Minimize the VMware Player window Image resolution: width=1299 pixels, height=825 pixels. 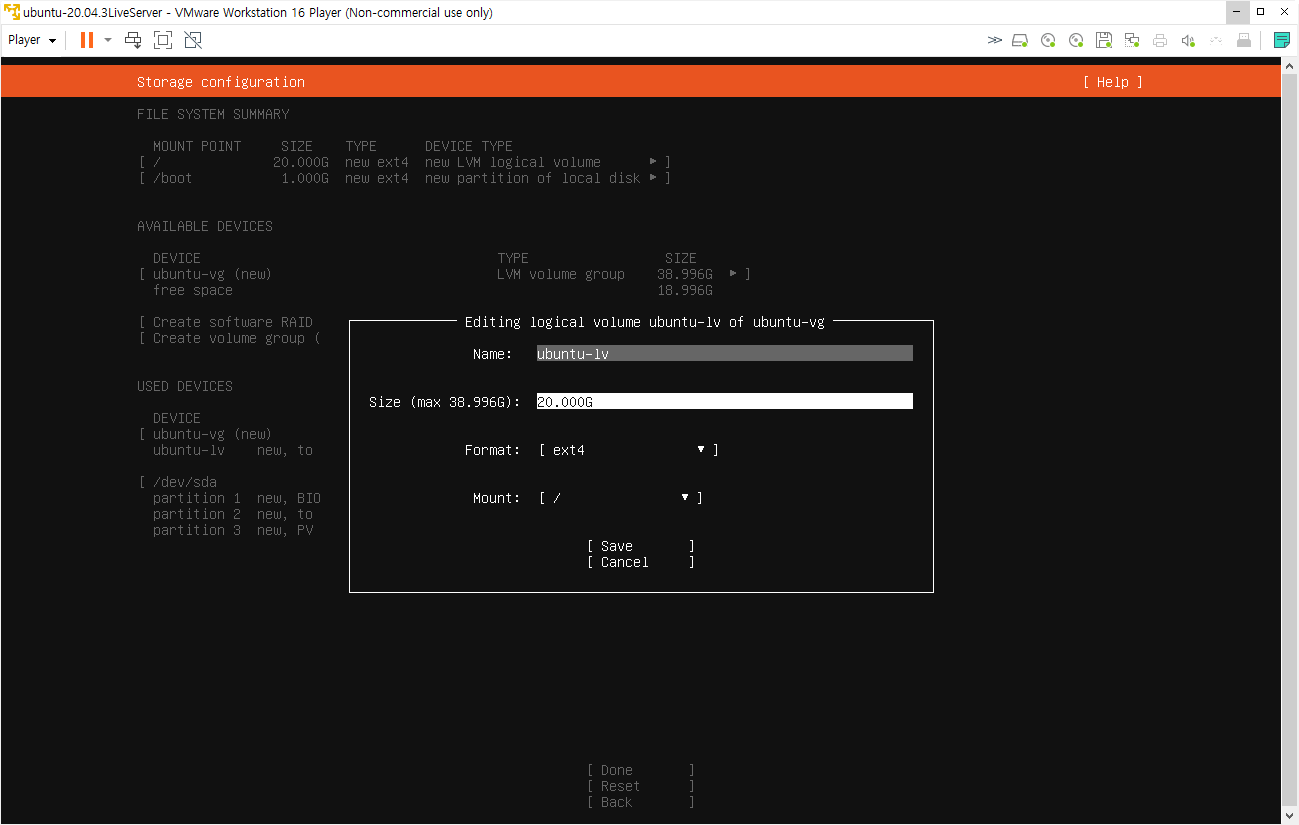click(1238, 12)
